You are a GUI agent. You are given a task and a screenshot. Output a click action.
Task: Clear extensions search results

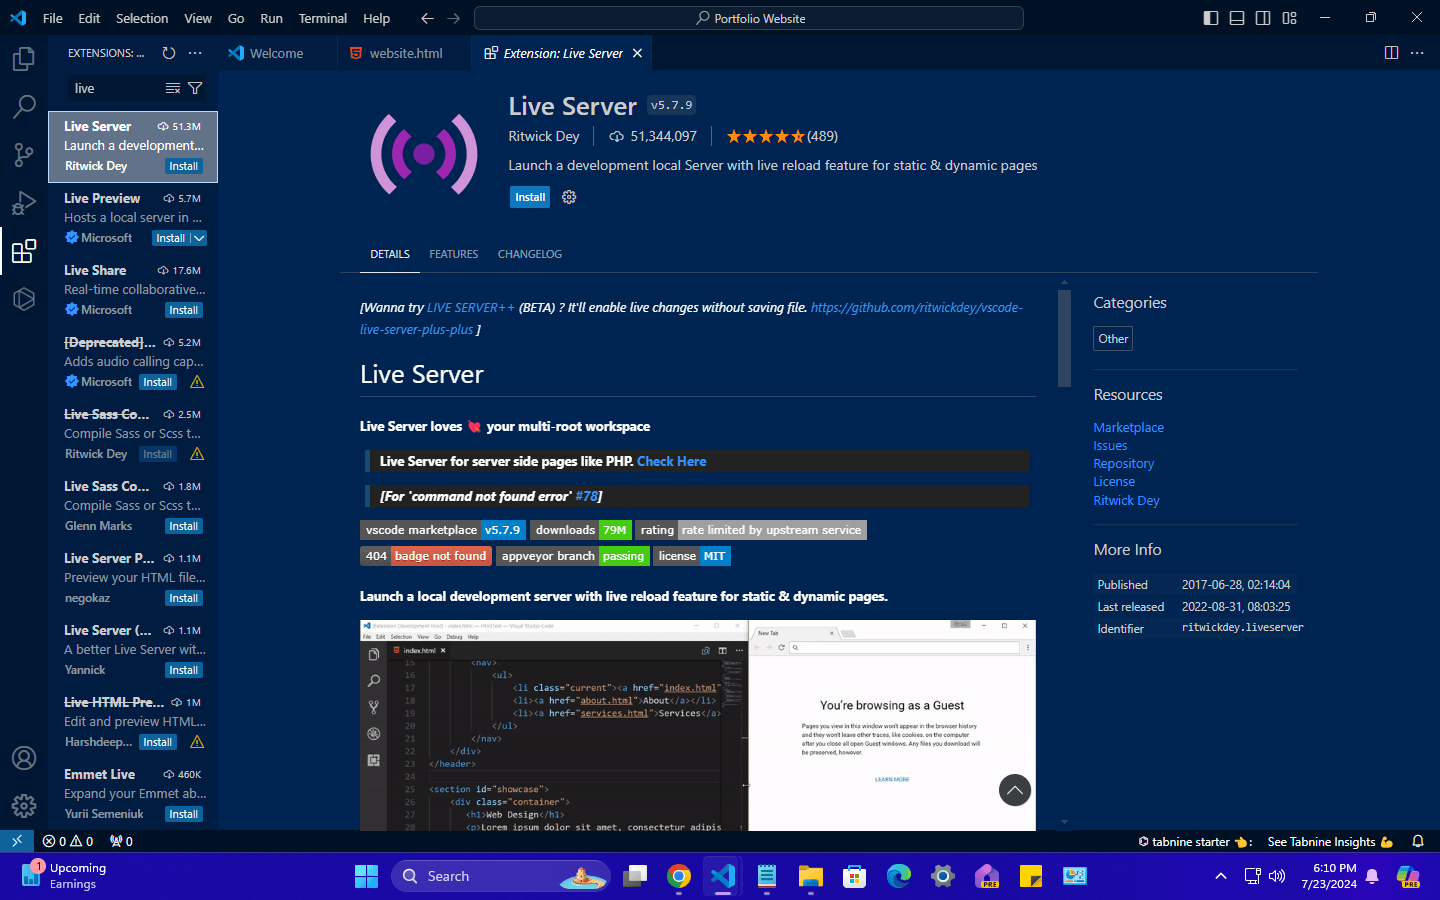173,88
